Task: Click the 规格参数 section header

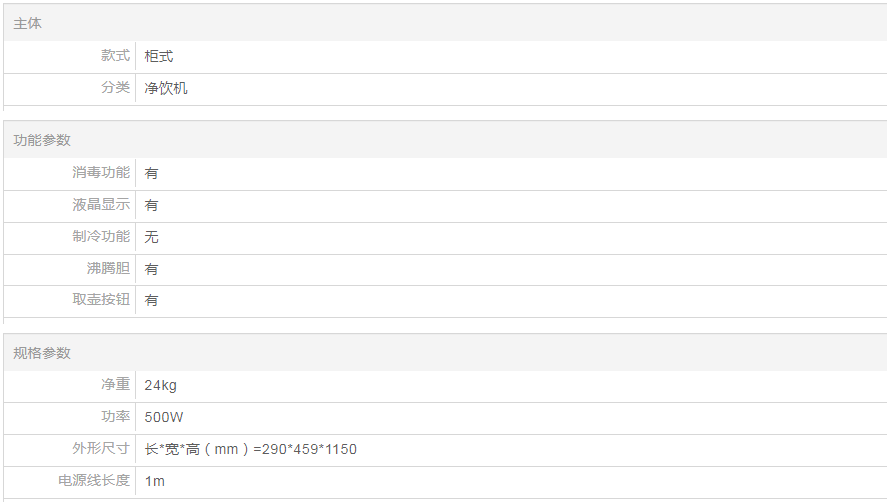Action: pyautogui.click(x=42, y=353)
